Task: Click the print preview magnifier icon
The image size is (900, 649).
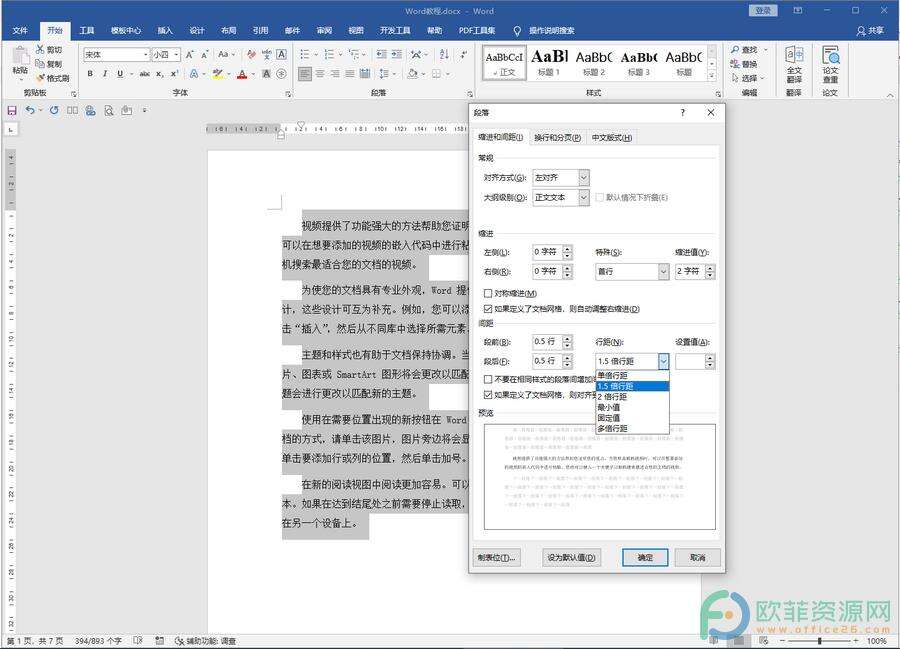Action: coord(109,111)
